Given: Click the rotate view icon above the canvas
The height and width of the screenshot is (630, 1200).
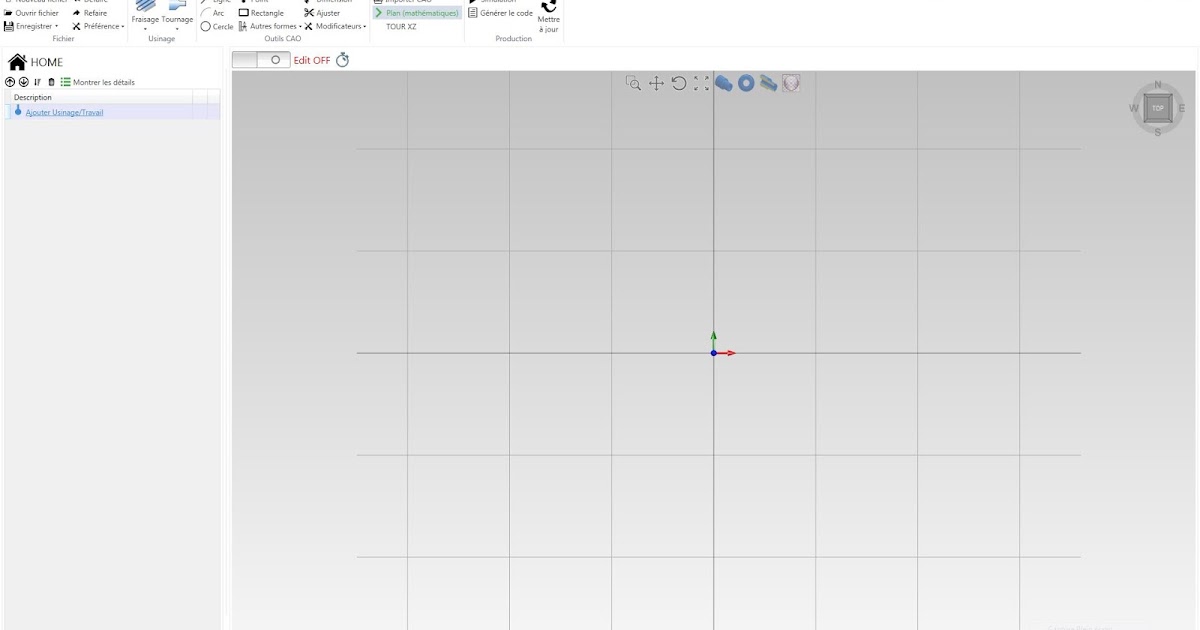Looking at the screenshot, I should point(679,84).
